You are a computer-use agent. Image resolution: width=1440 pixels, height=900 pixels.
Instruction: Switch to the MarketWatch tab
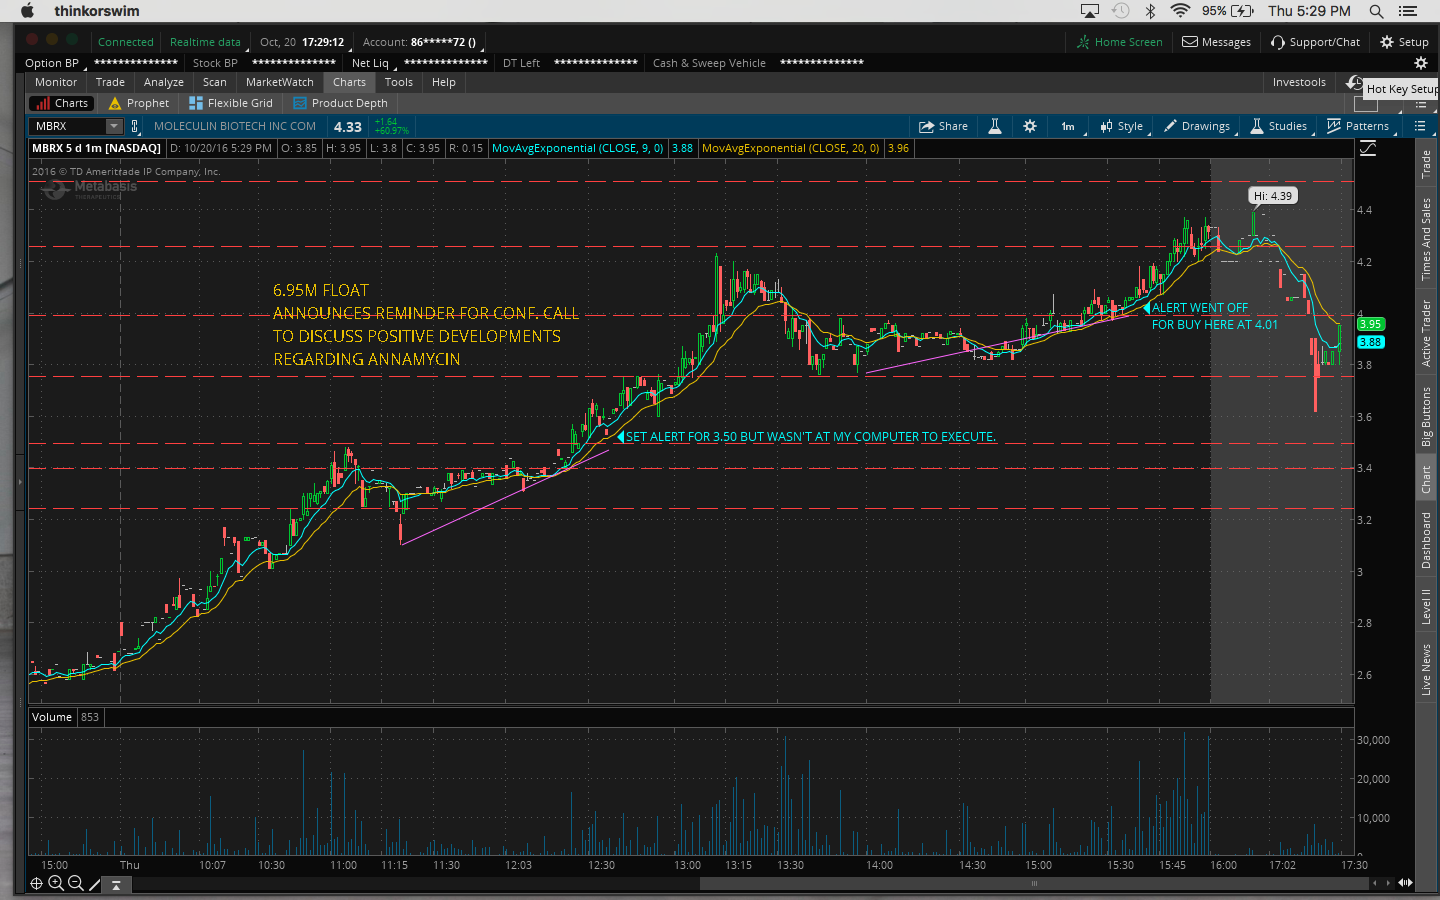coord(279,82)
